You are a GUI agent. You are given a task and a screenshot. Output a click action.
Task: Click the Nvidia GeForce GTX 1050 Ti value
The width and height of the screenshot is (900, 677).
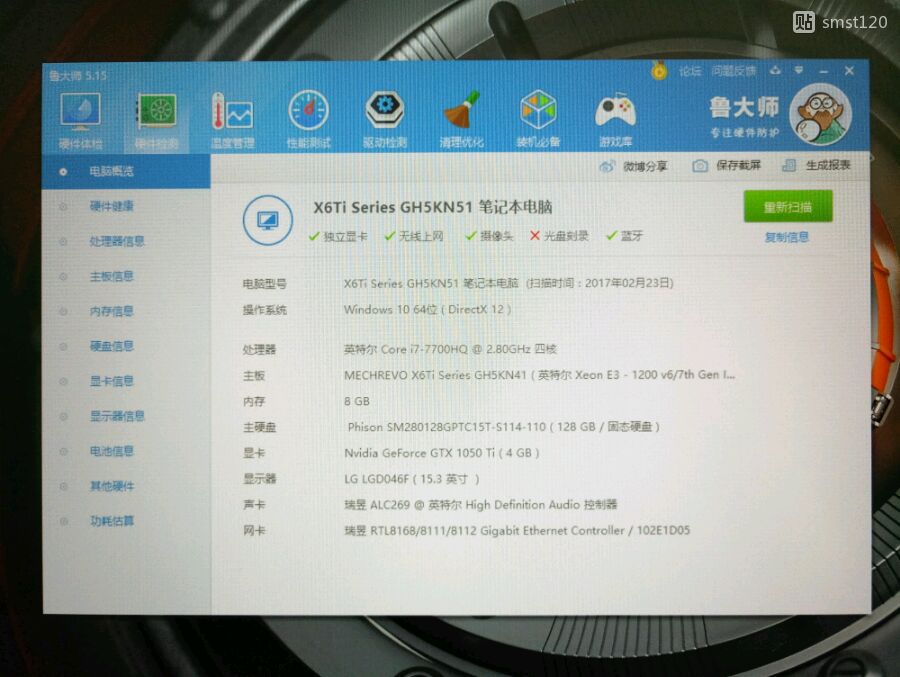[441, 453]
